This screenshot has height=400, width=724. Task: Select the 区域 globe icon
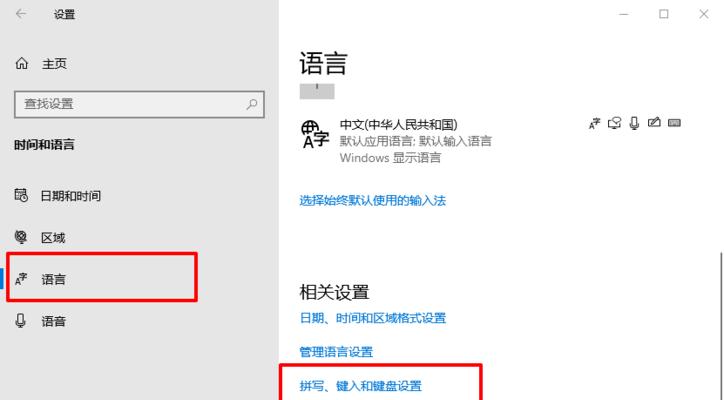point(21,237)
